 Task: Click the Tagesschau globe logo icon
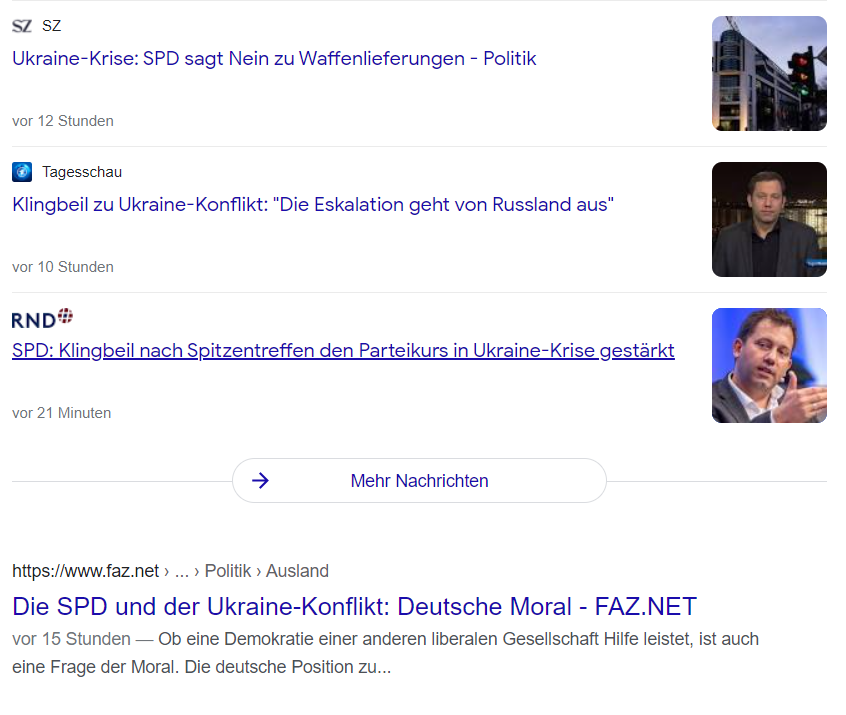(x=22, y=172)
